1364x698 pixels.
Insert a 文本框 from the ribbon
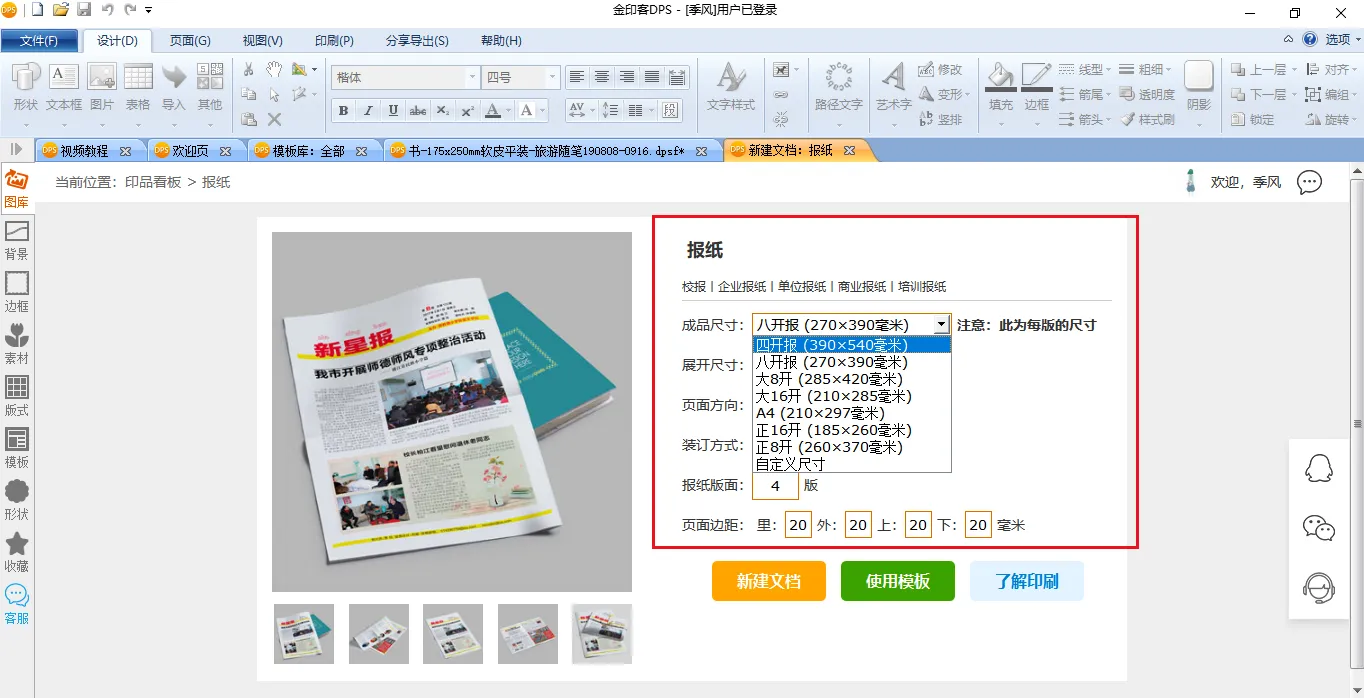tap(64, 87)
